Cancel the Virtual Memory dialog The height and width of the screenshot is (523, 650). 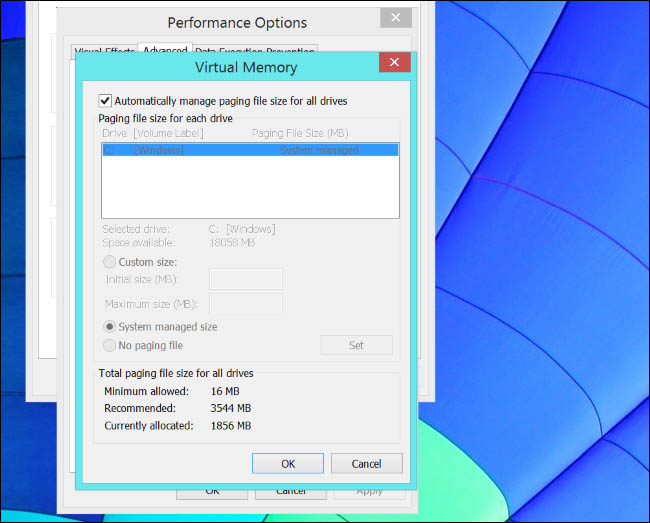pos(366,463)
